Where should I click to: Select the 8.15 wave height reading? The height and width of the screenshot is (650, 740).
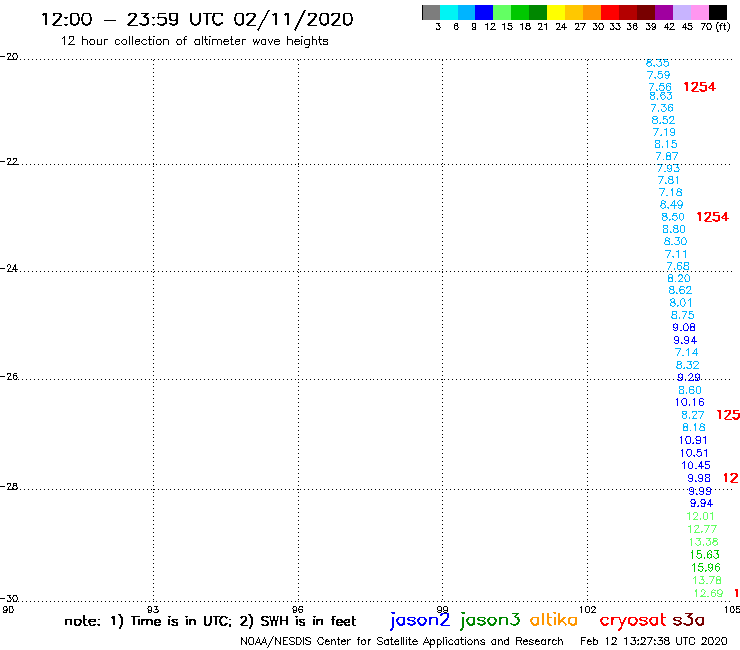tap(665, 144)
